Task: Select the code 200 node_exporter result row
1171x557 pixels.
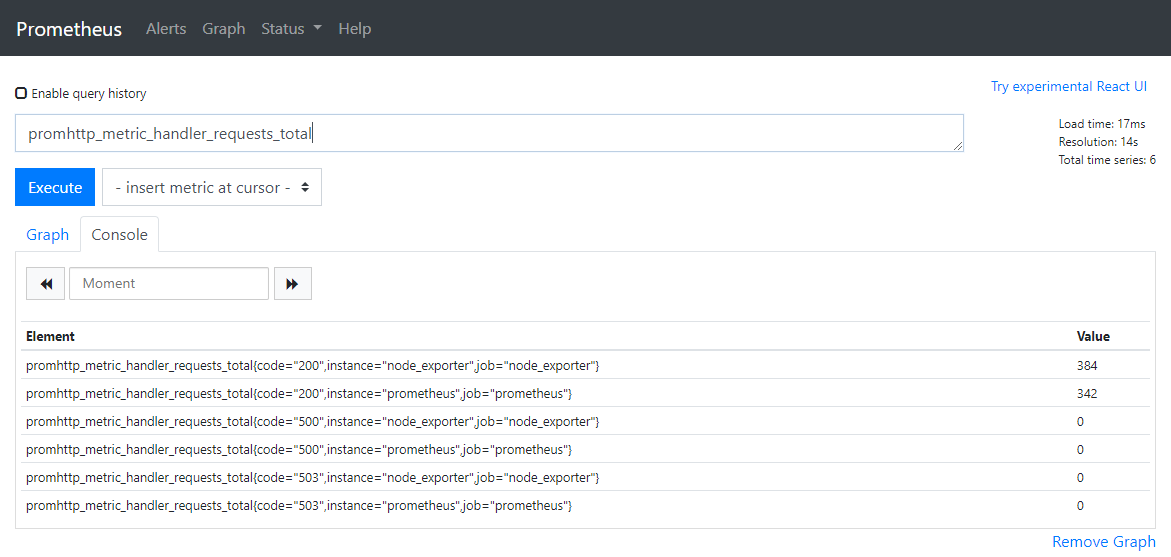Action: point(312,366)
